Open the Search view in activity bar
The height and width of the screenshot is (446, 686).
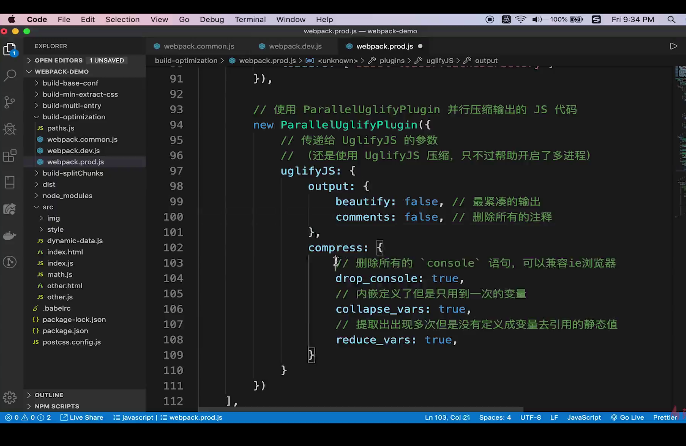point(10,76)
